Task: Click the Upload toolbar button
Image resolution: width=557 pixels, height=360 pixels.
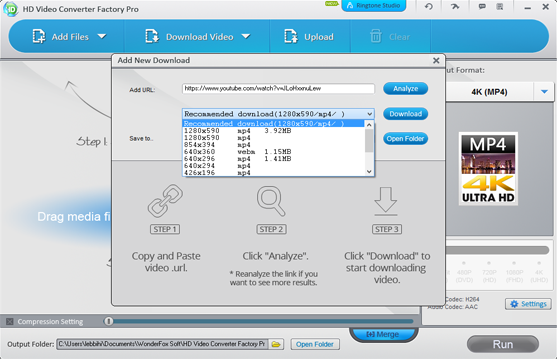Action: click(309, 37)
